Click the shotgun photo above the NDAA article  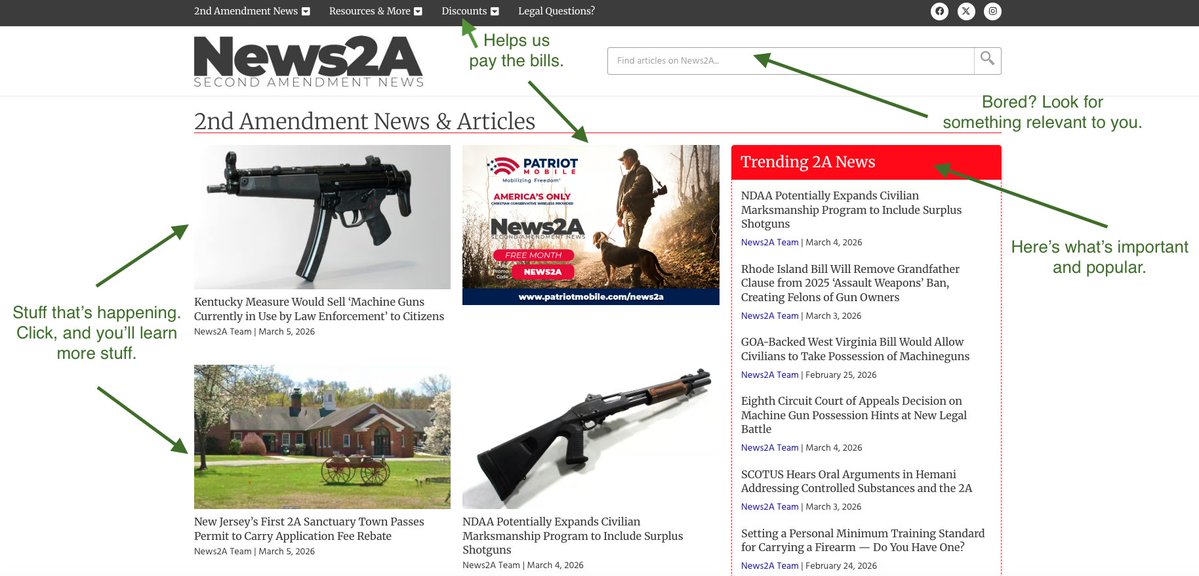point(589,437)
